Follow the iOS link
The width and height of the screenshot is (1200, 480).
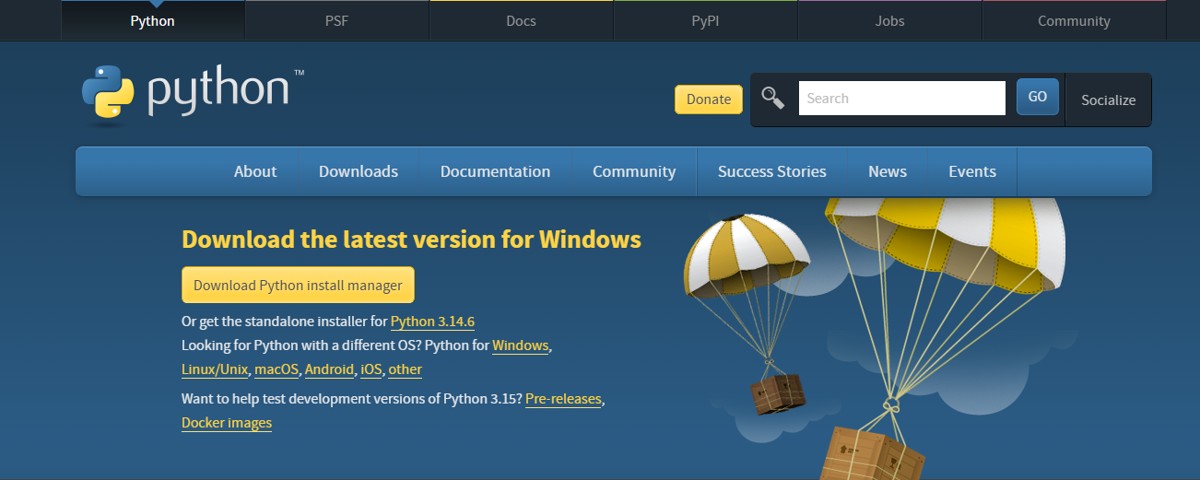click(x=371, y=370)
